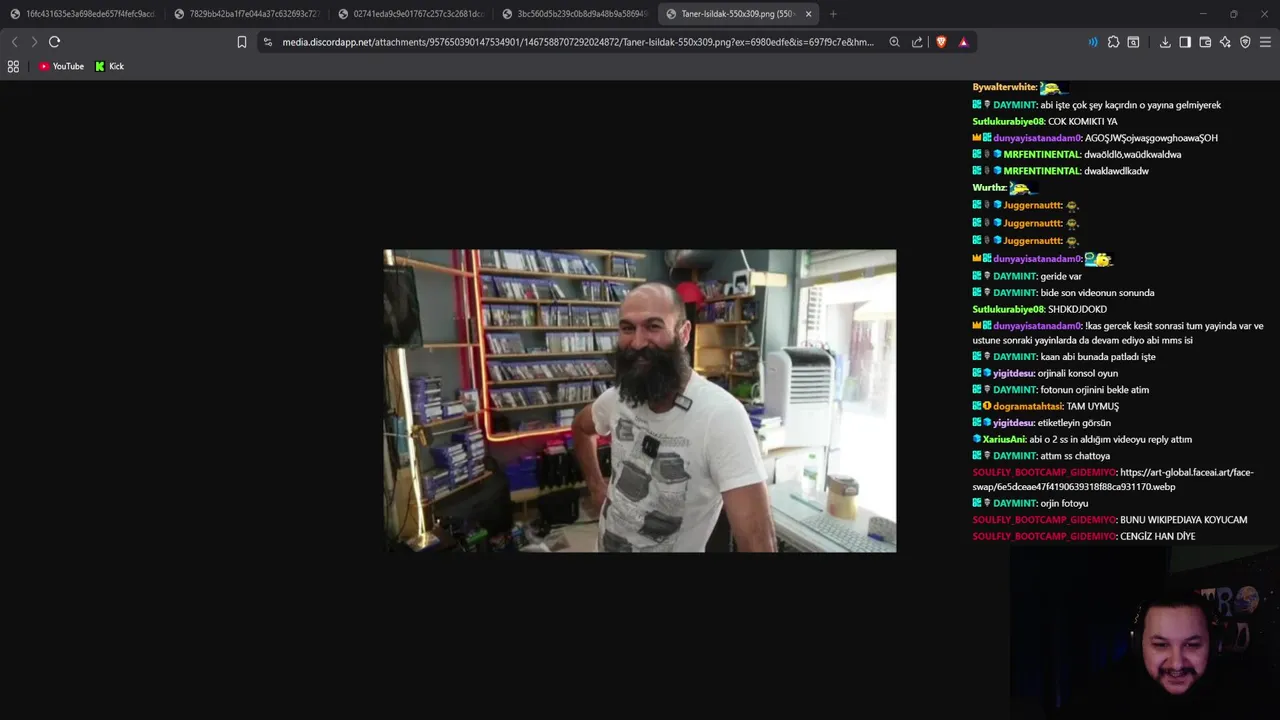
Task: Click the forward navigation arrow
Action: click(x=34, y=42)
